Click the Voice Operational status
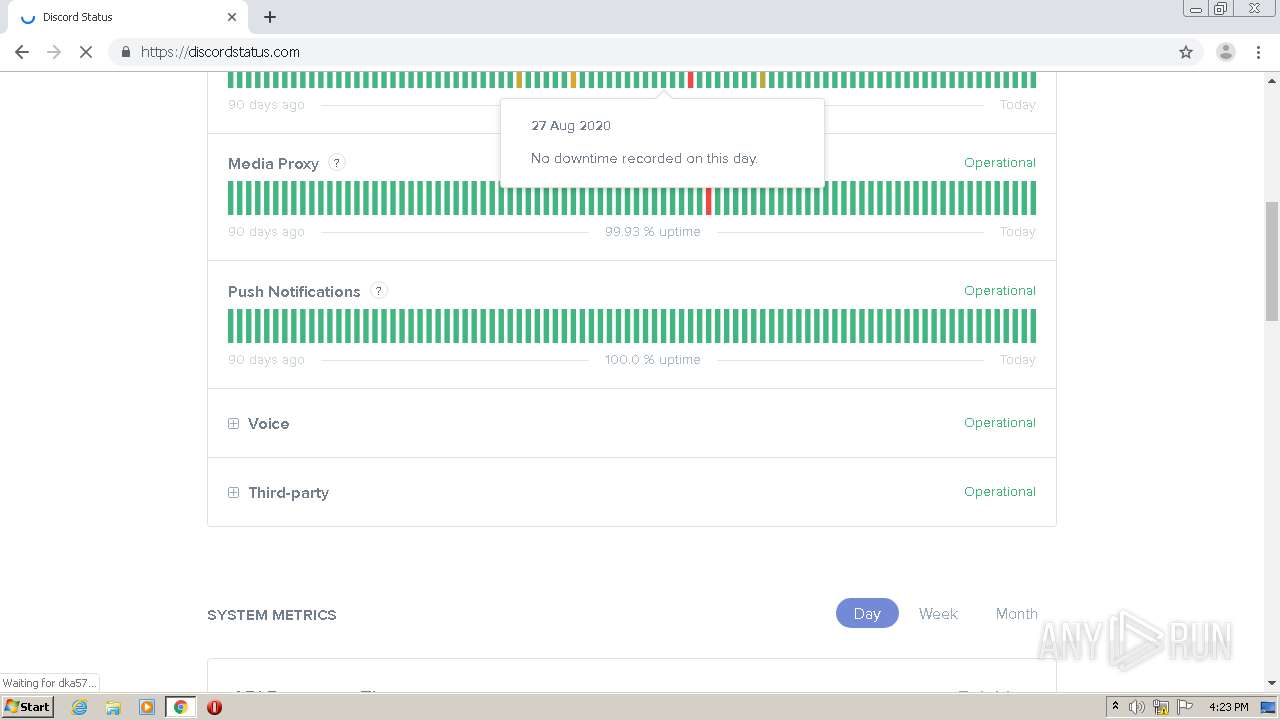The width and height of the screenshot is (1280, 720). pos(1000,423)
